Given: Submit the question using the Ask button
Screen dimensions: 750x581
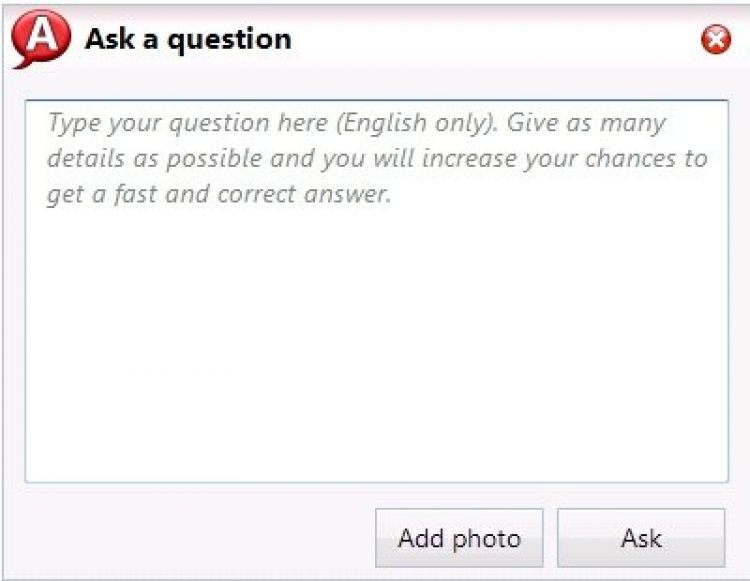Looking at the screenshot, I should (641, 538).
